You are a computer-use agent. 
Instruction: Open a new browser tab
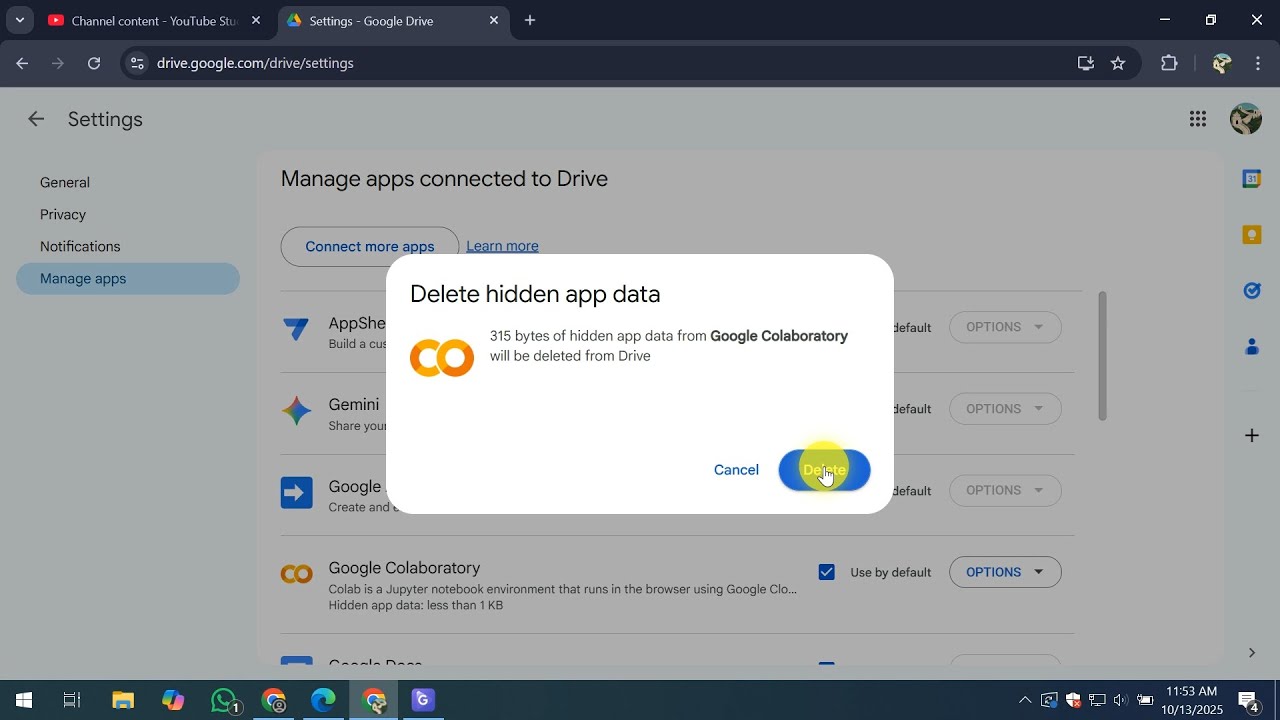point(530,20)
